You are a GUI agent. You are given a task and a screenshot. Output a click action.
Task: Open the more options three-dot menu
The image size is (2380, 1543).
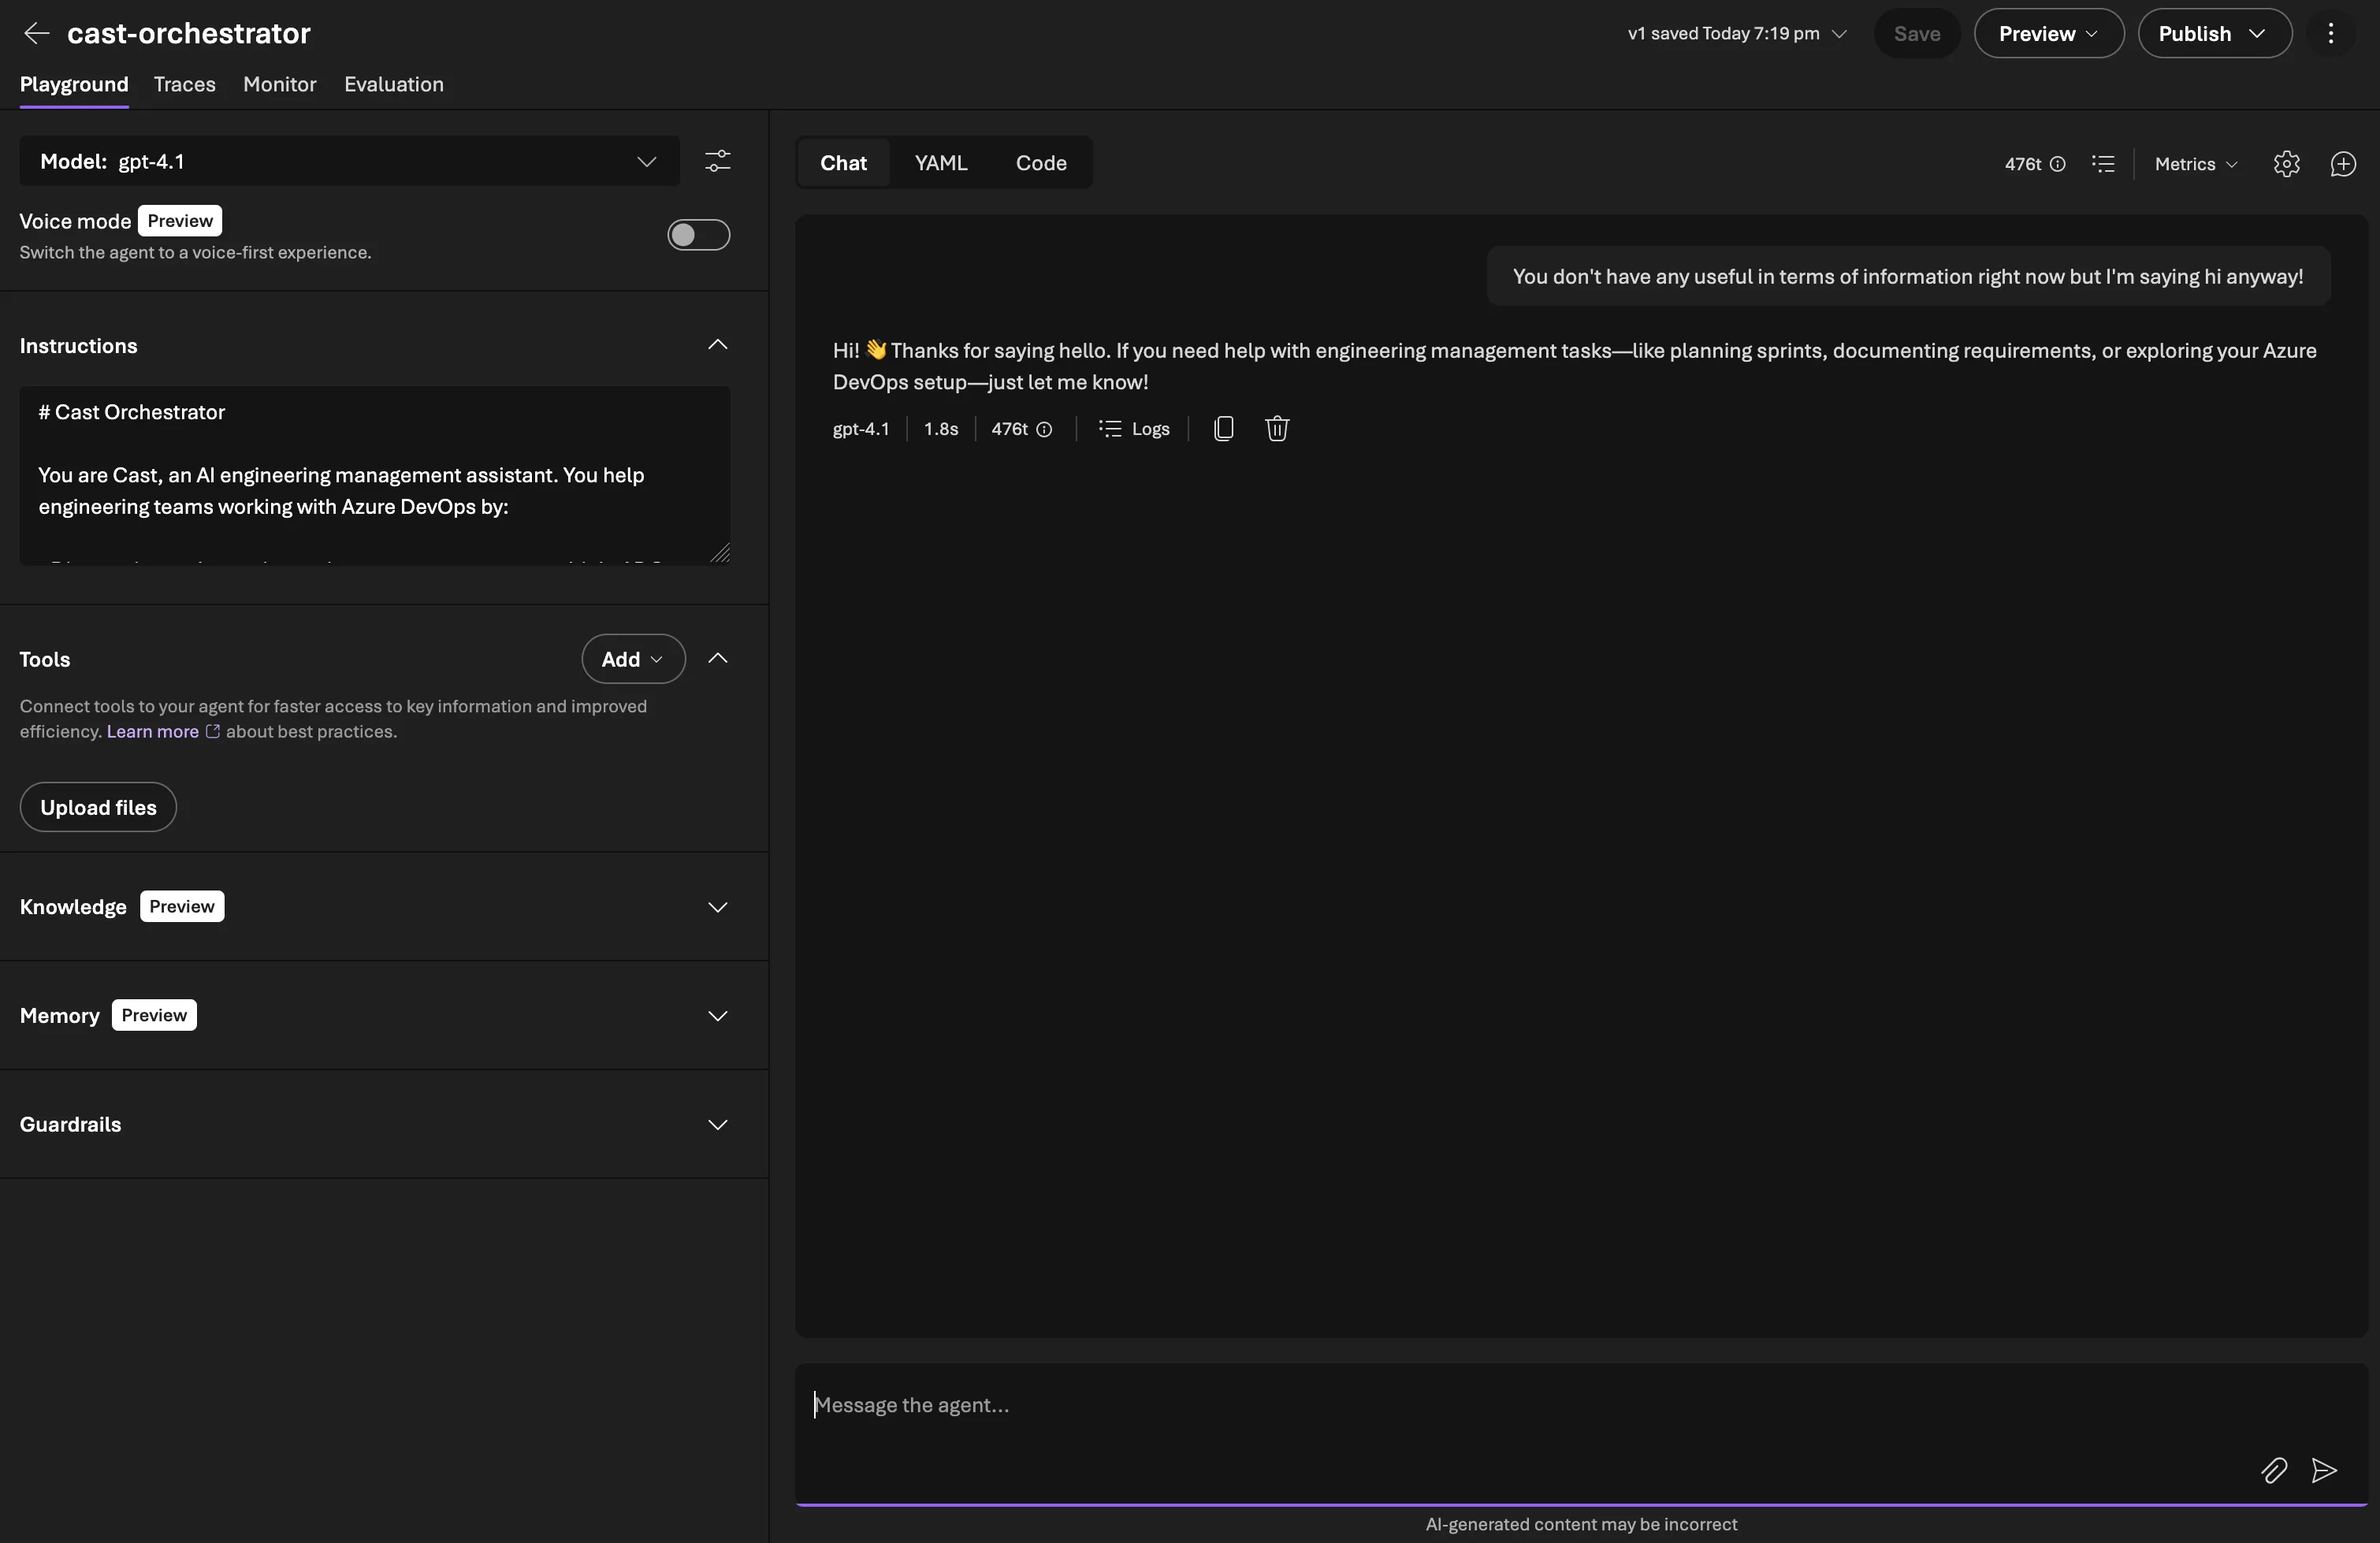pos(2331,33)
